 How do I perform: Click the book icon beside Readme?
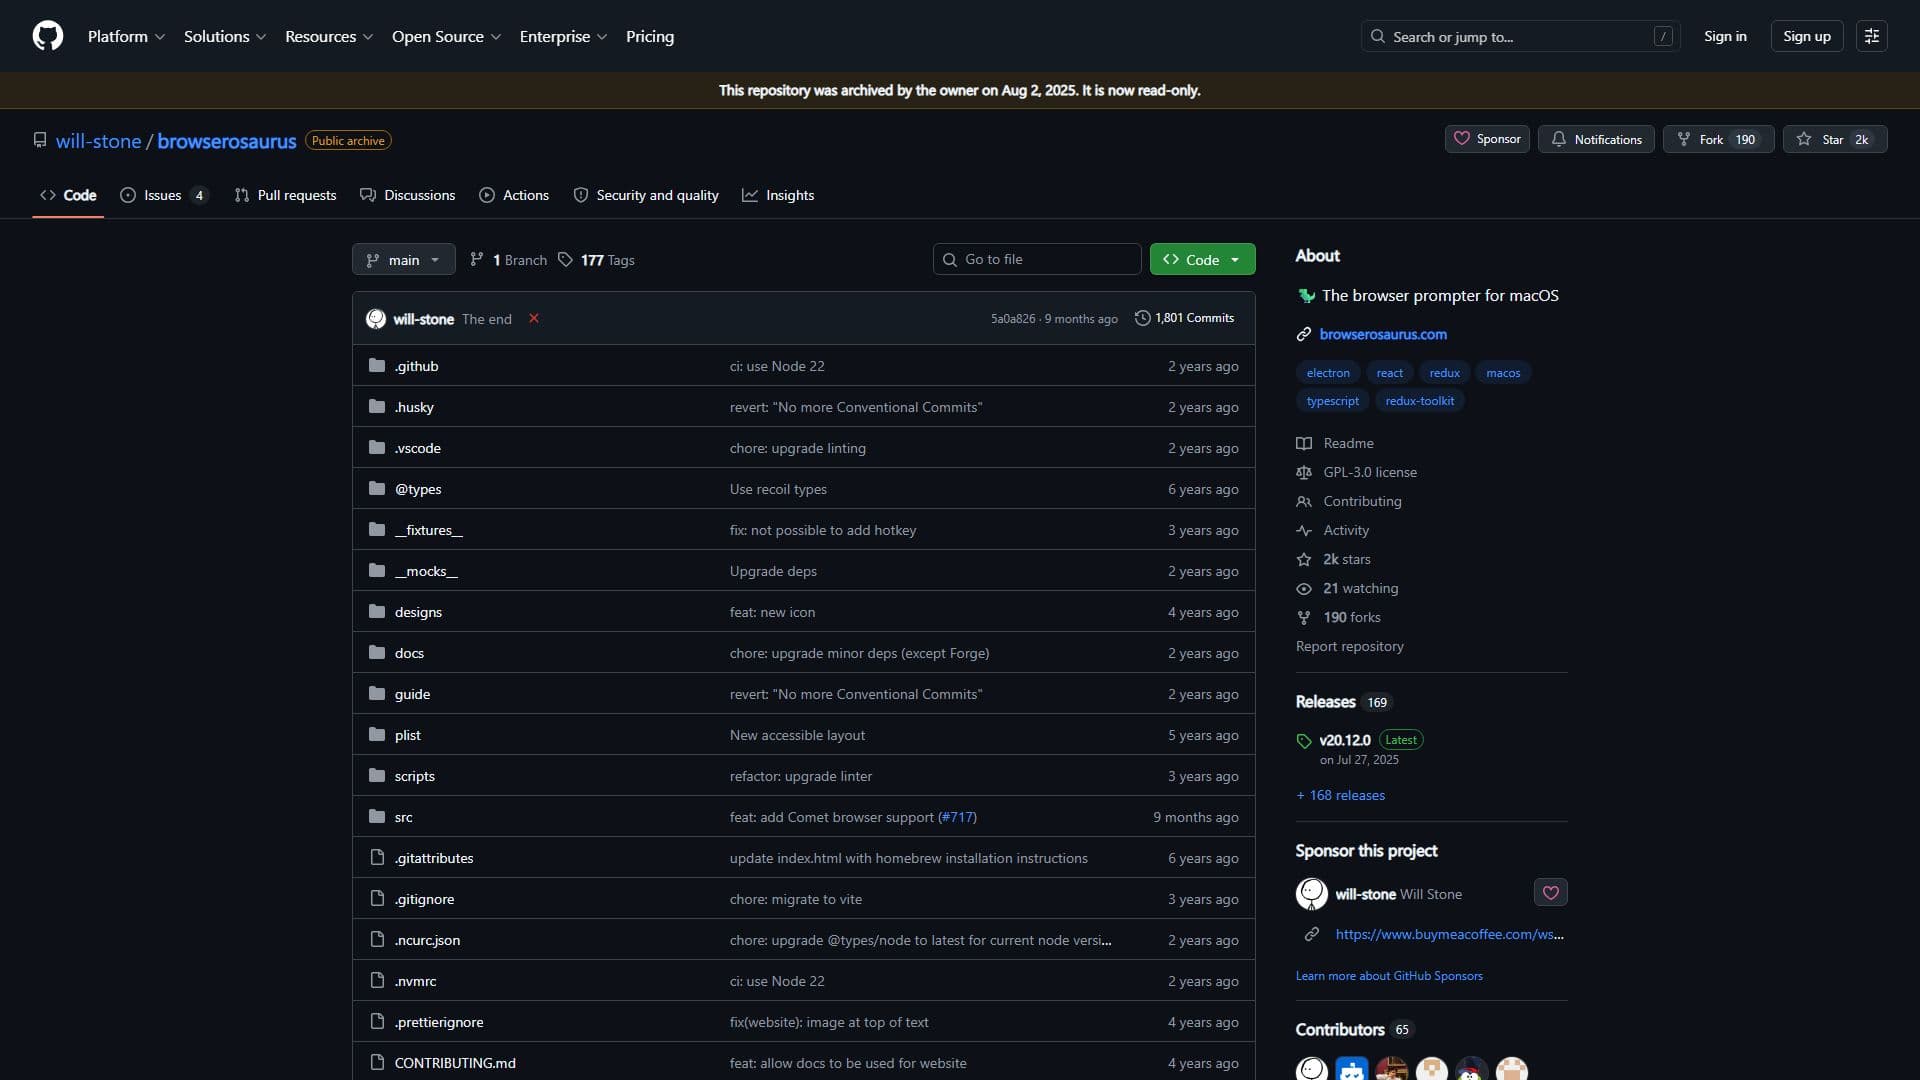1304,443
